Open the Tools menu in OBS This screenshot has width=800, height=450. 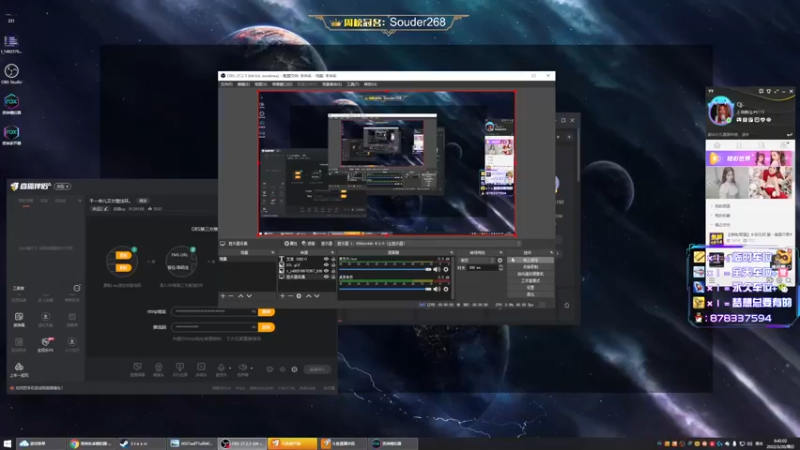pos(353,84)
